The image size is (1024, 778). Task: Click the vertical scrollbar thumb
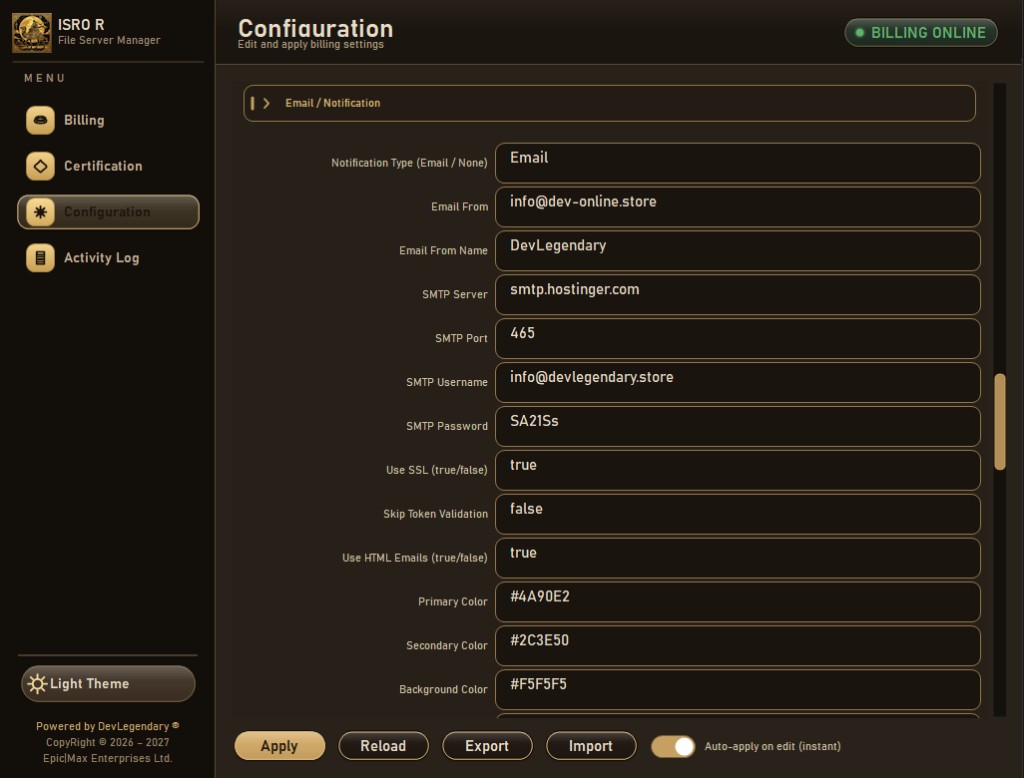pos(1000,421)
